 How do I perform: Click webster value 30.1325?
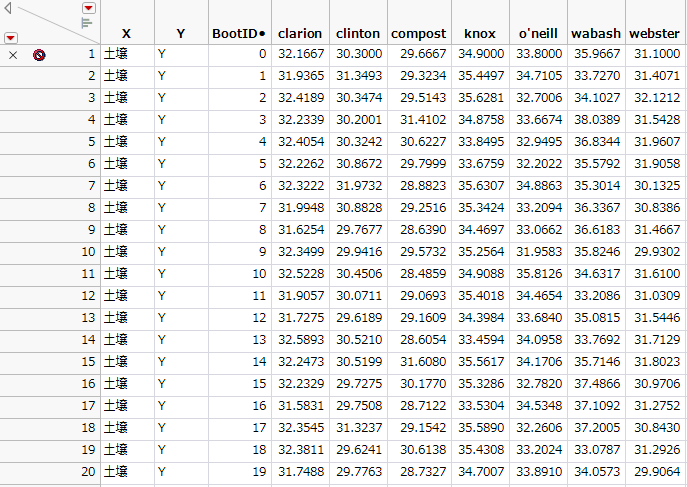(657, 186)
